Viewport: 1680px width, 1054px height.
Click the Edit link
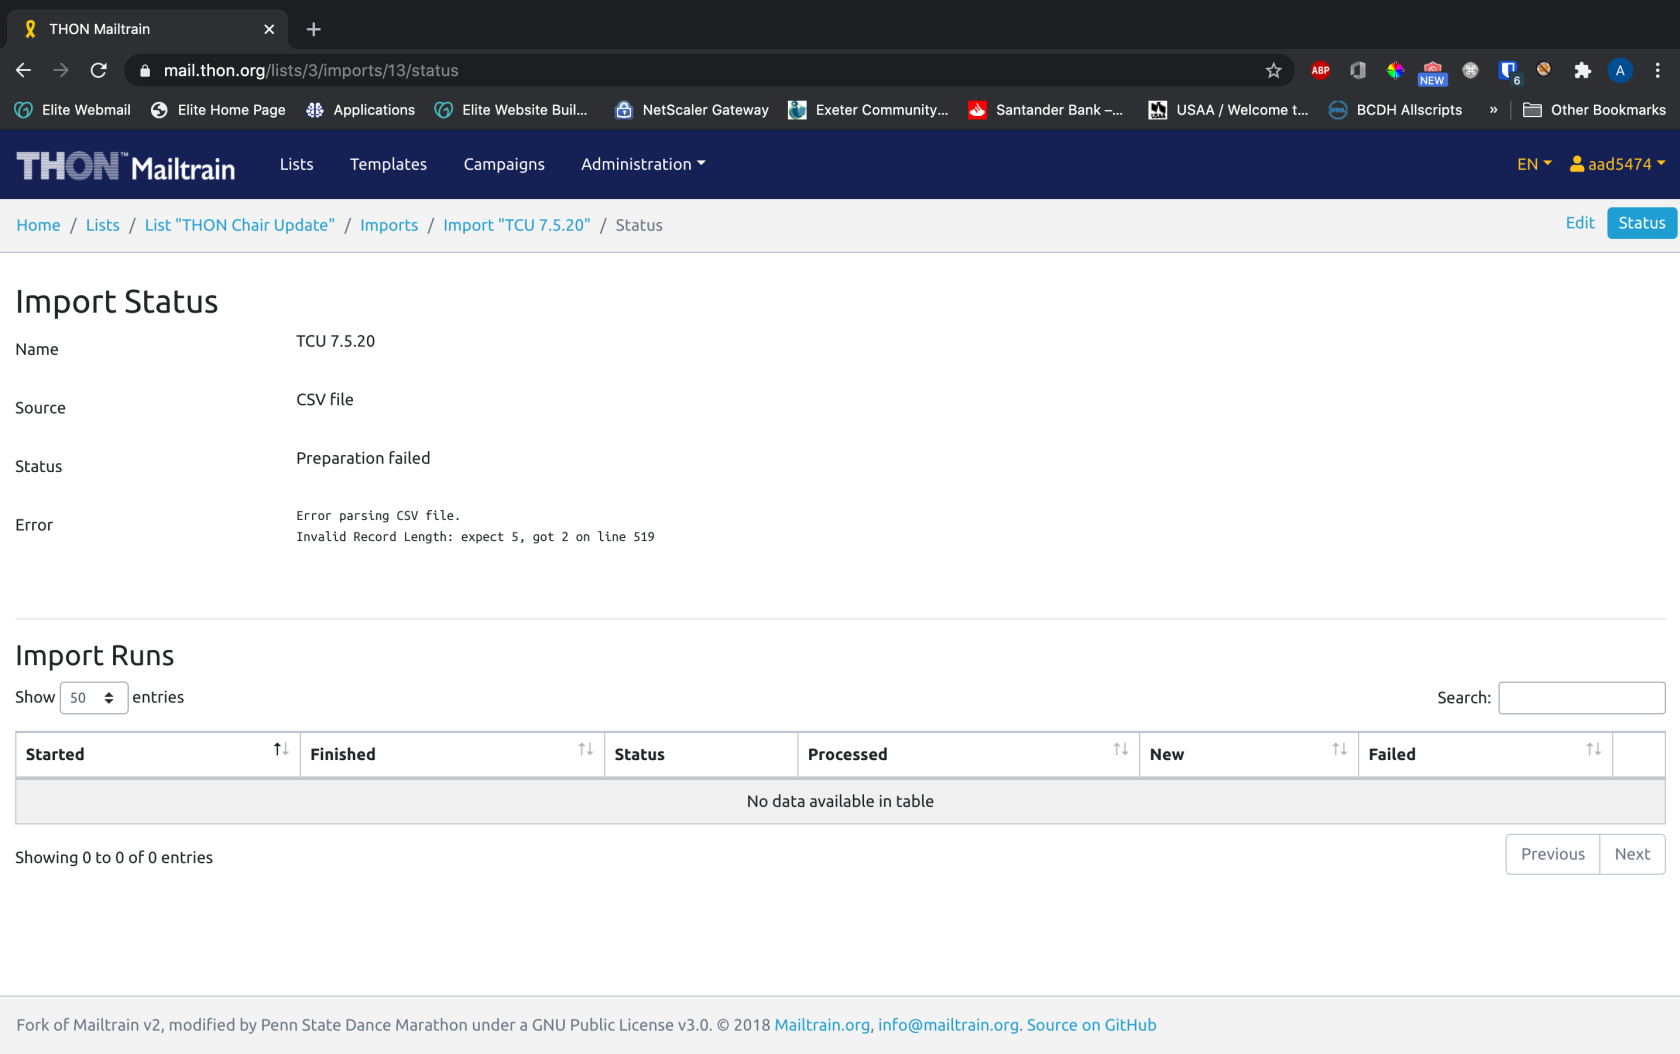coord(1580,223)
